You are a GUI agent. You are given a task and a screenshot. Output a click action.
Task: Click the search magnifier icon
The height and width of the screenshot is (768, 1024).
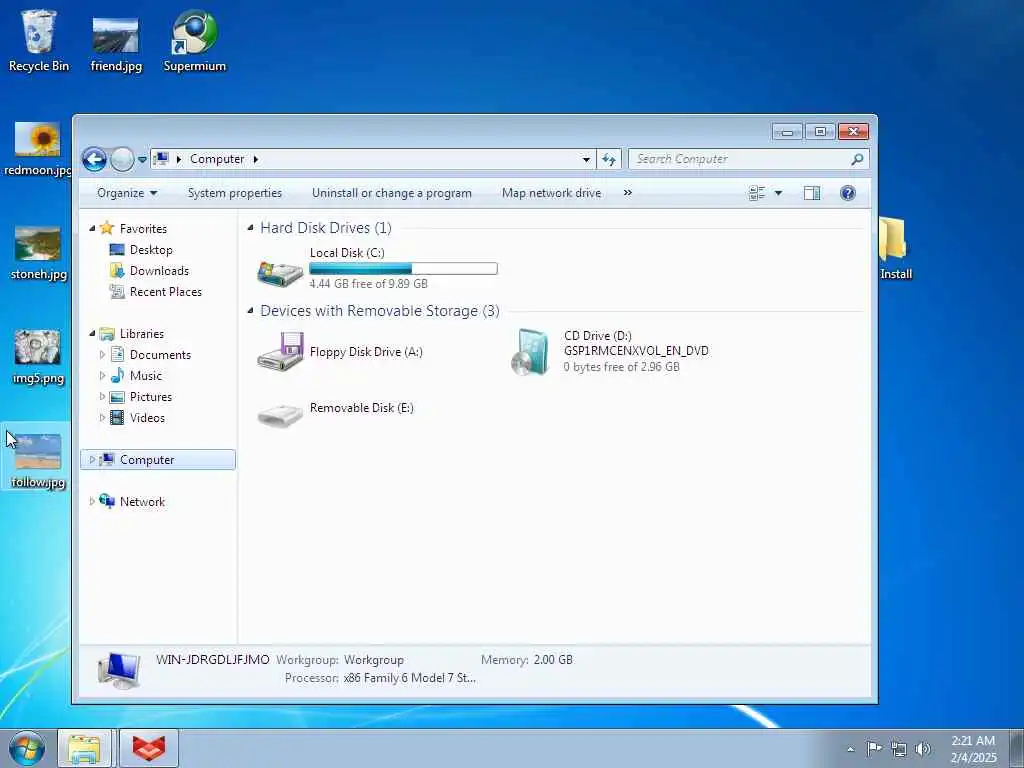click(857, 159)
